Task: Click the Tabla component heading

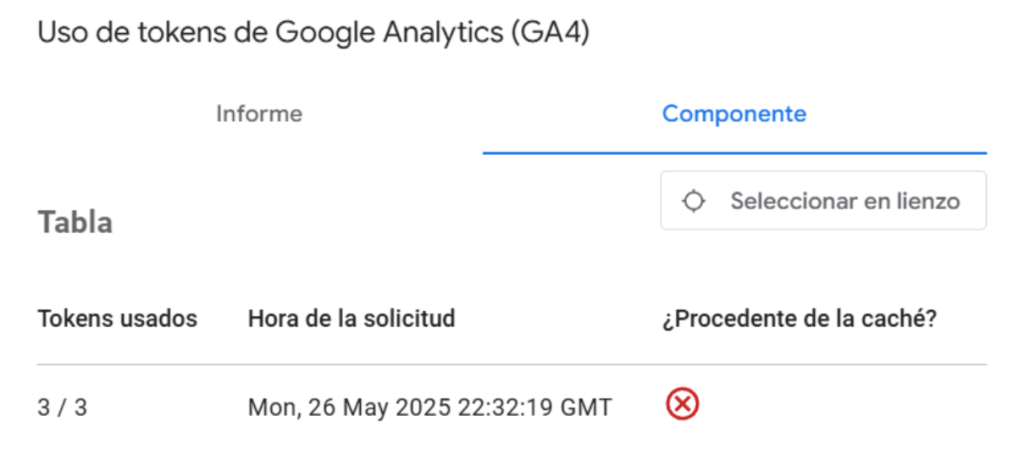Action: click(75, 223)
